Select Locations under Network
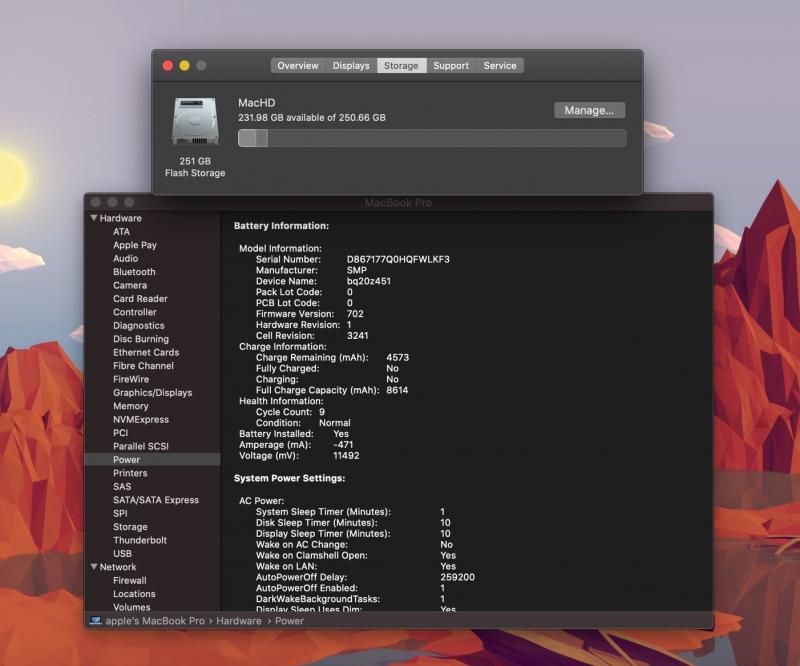This screenshot has height=666, width=800. click(x=134, y=594)
